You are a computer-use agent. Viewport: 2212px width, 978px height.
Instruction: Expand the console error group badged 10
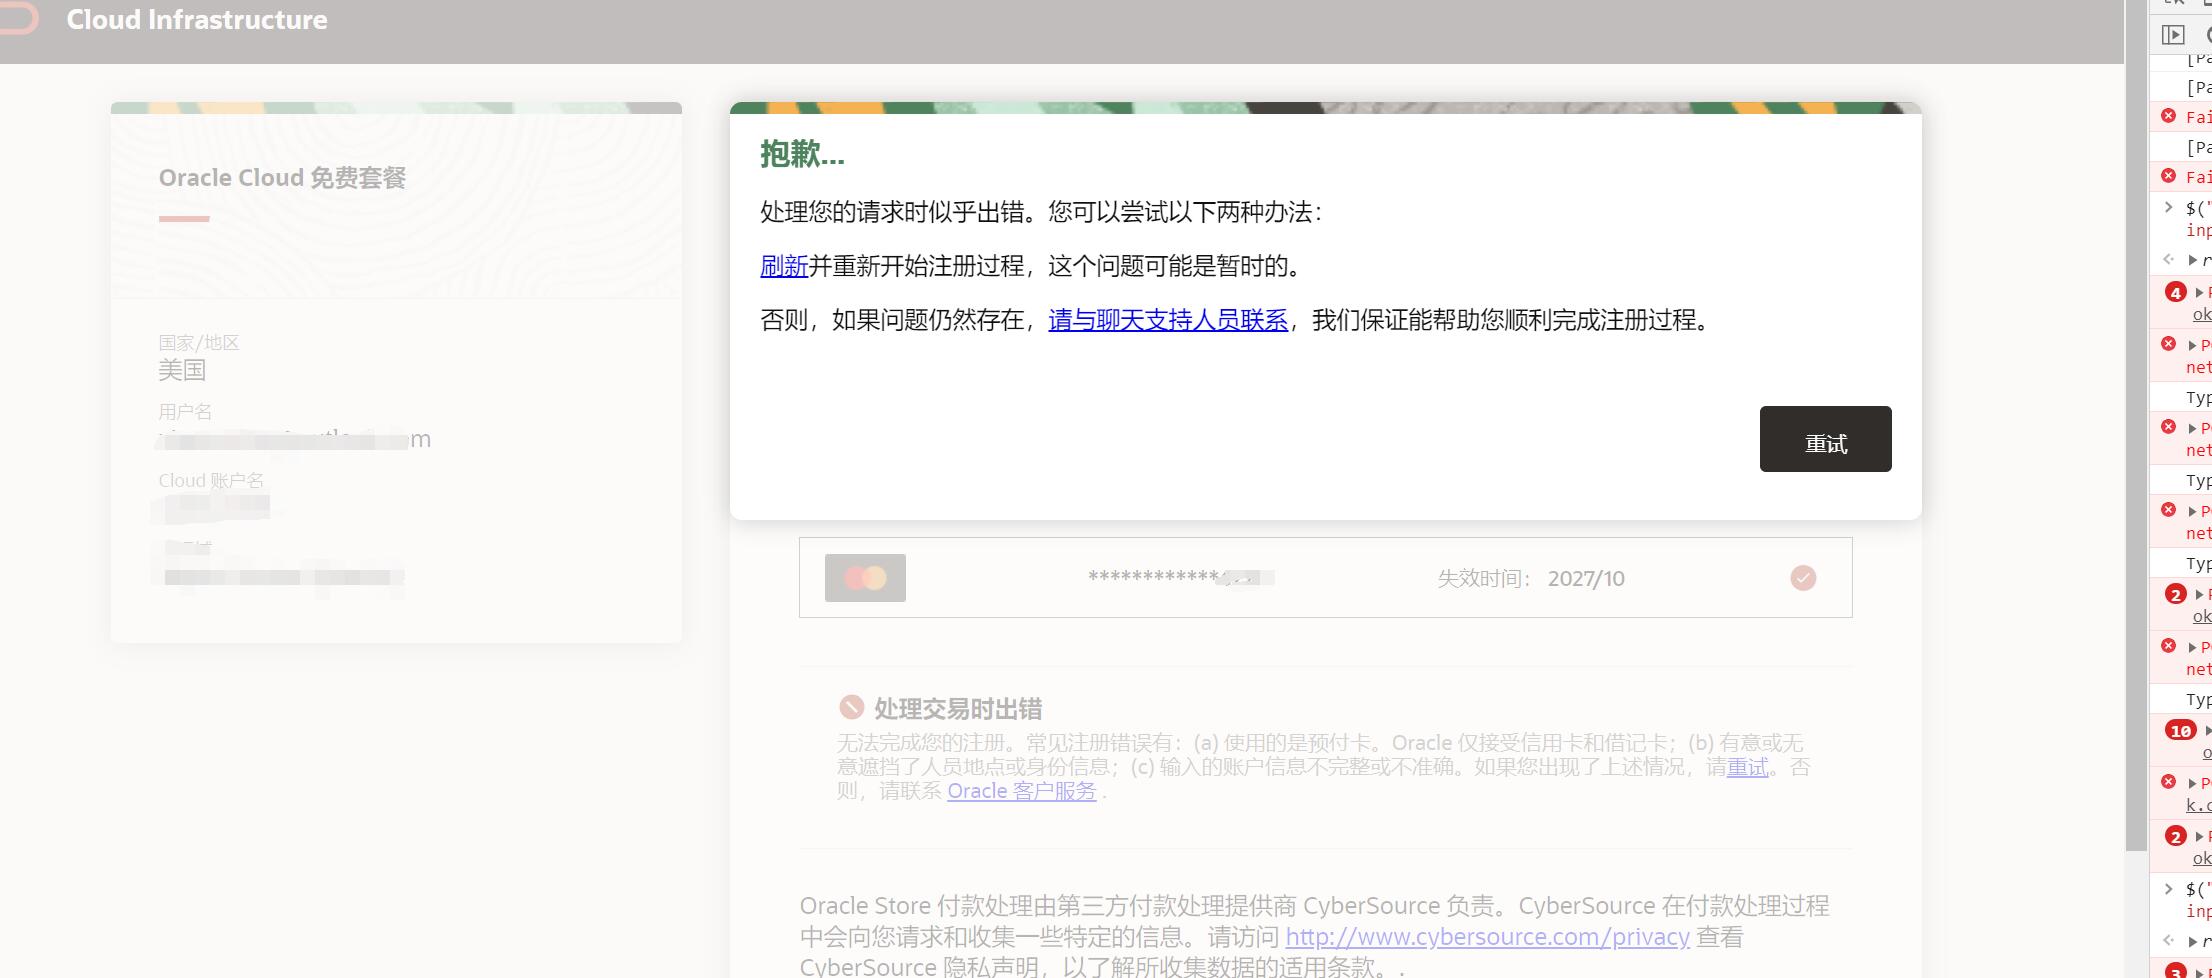(x=2208, y=731)
